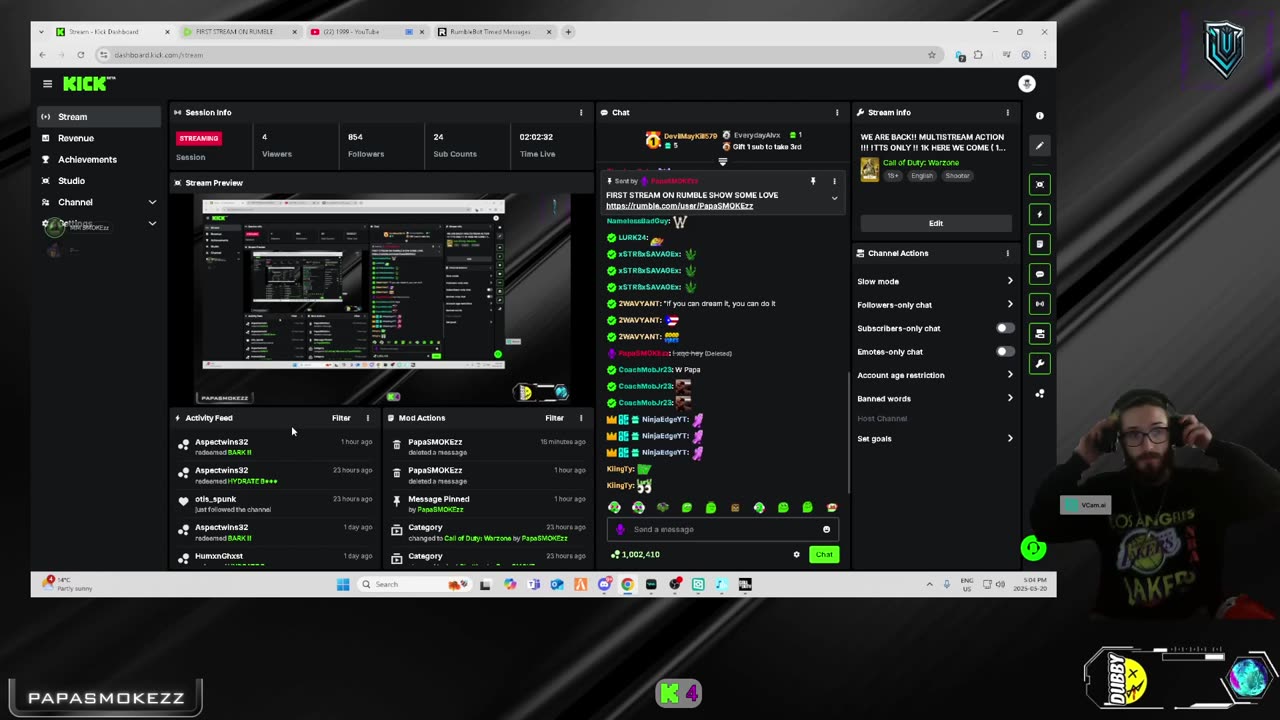Open Banned words settings
The width and height of the screenshot is (1280, 720).
[x=935, y=398]
